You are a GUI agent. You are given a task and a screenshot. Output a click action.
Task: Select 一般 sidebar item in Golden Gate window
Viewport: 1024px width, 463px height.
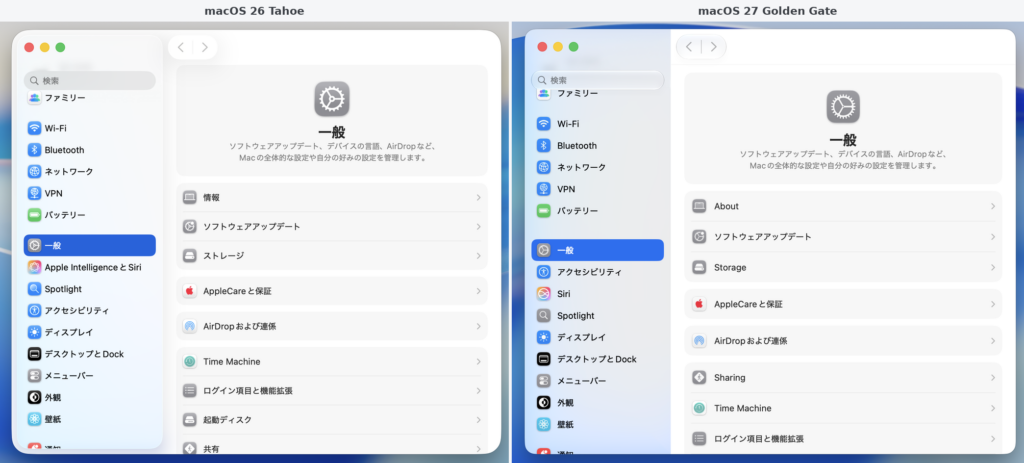coord(598,250)
